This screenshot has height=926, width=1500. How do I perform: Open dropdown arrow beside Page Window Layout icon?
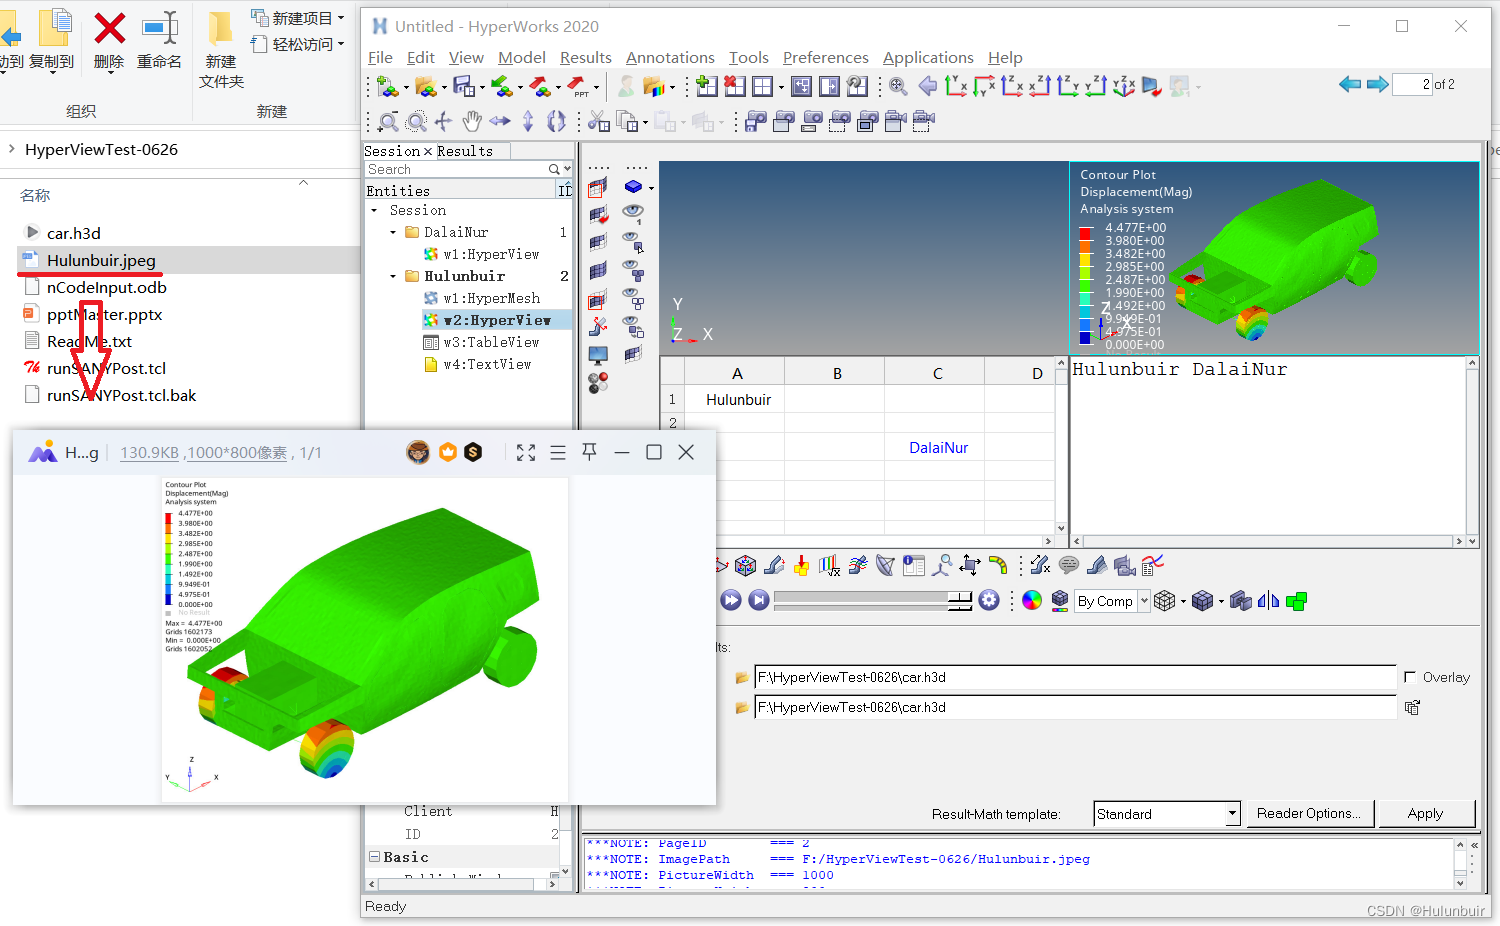[x=781, y=88]
